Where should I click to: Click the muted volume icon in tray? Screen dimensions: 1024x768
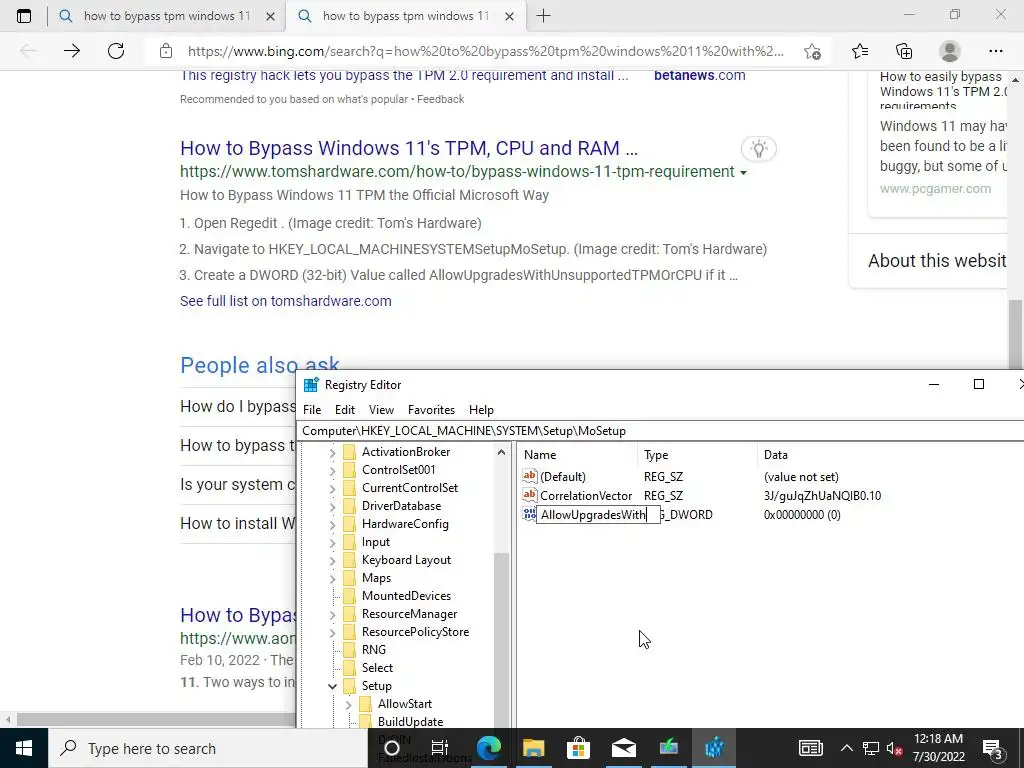tap(895, 748)
